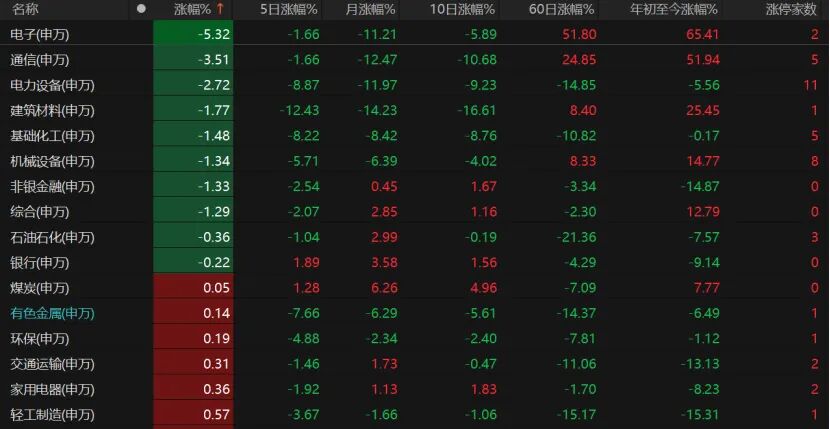Sort by the 5日涨幅% column header
Viewport: 830px width, 429px height.
coord(289,9)
